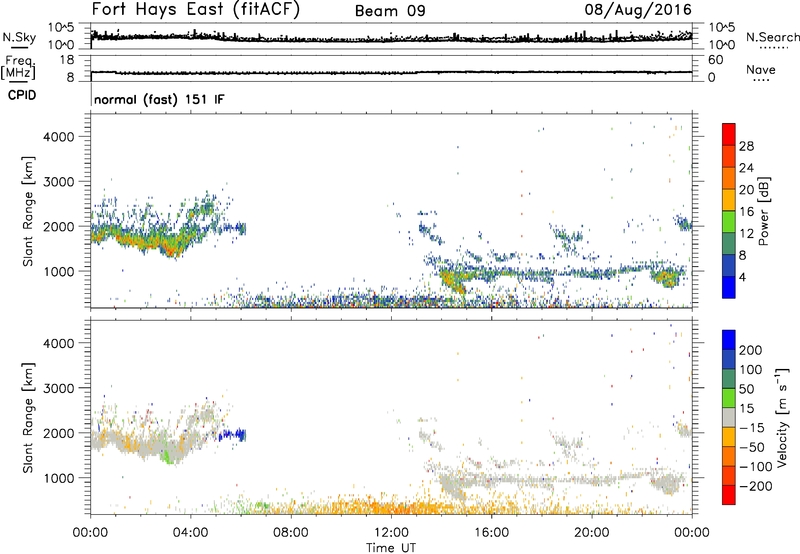
Task: Pick the light green 12–16 dB Power swatch
Action: 729,221
